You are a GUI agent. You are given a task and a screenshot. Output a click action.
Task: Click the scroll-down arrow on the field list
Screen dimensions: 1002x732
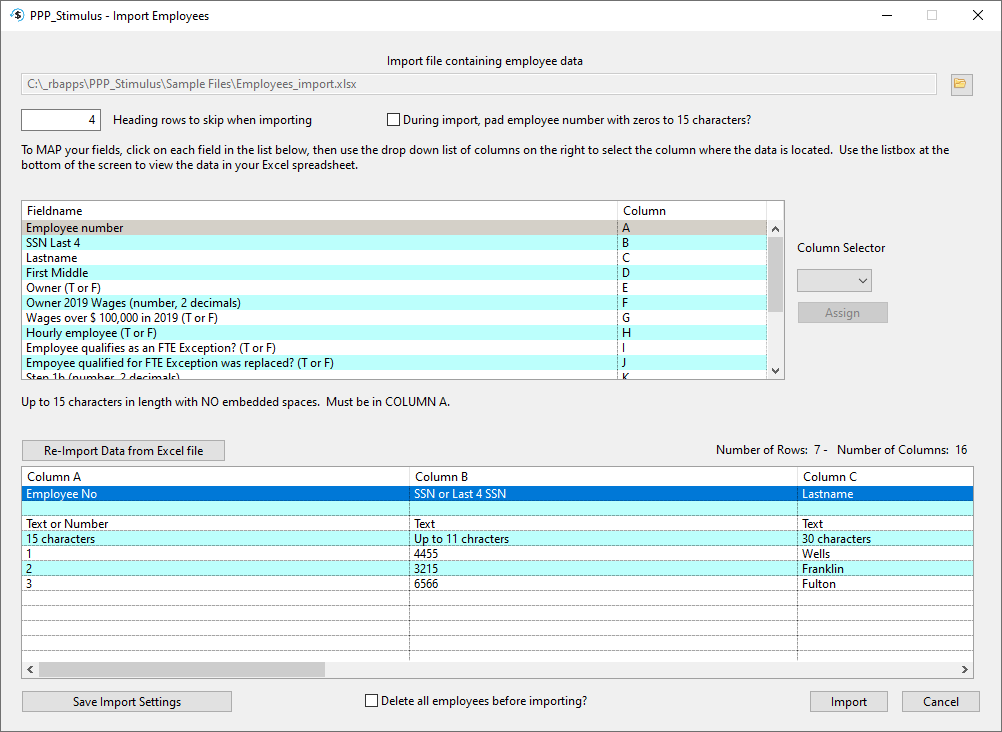click(x=775, y=370)
